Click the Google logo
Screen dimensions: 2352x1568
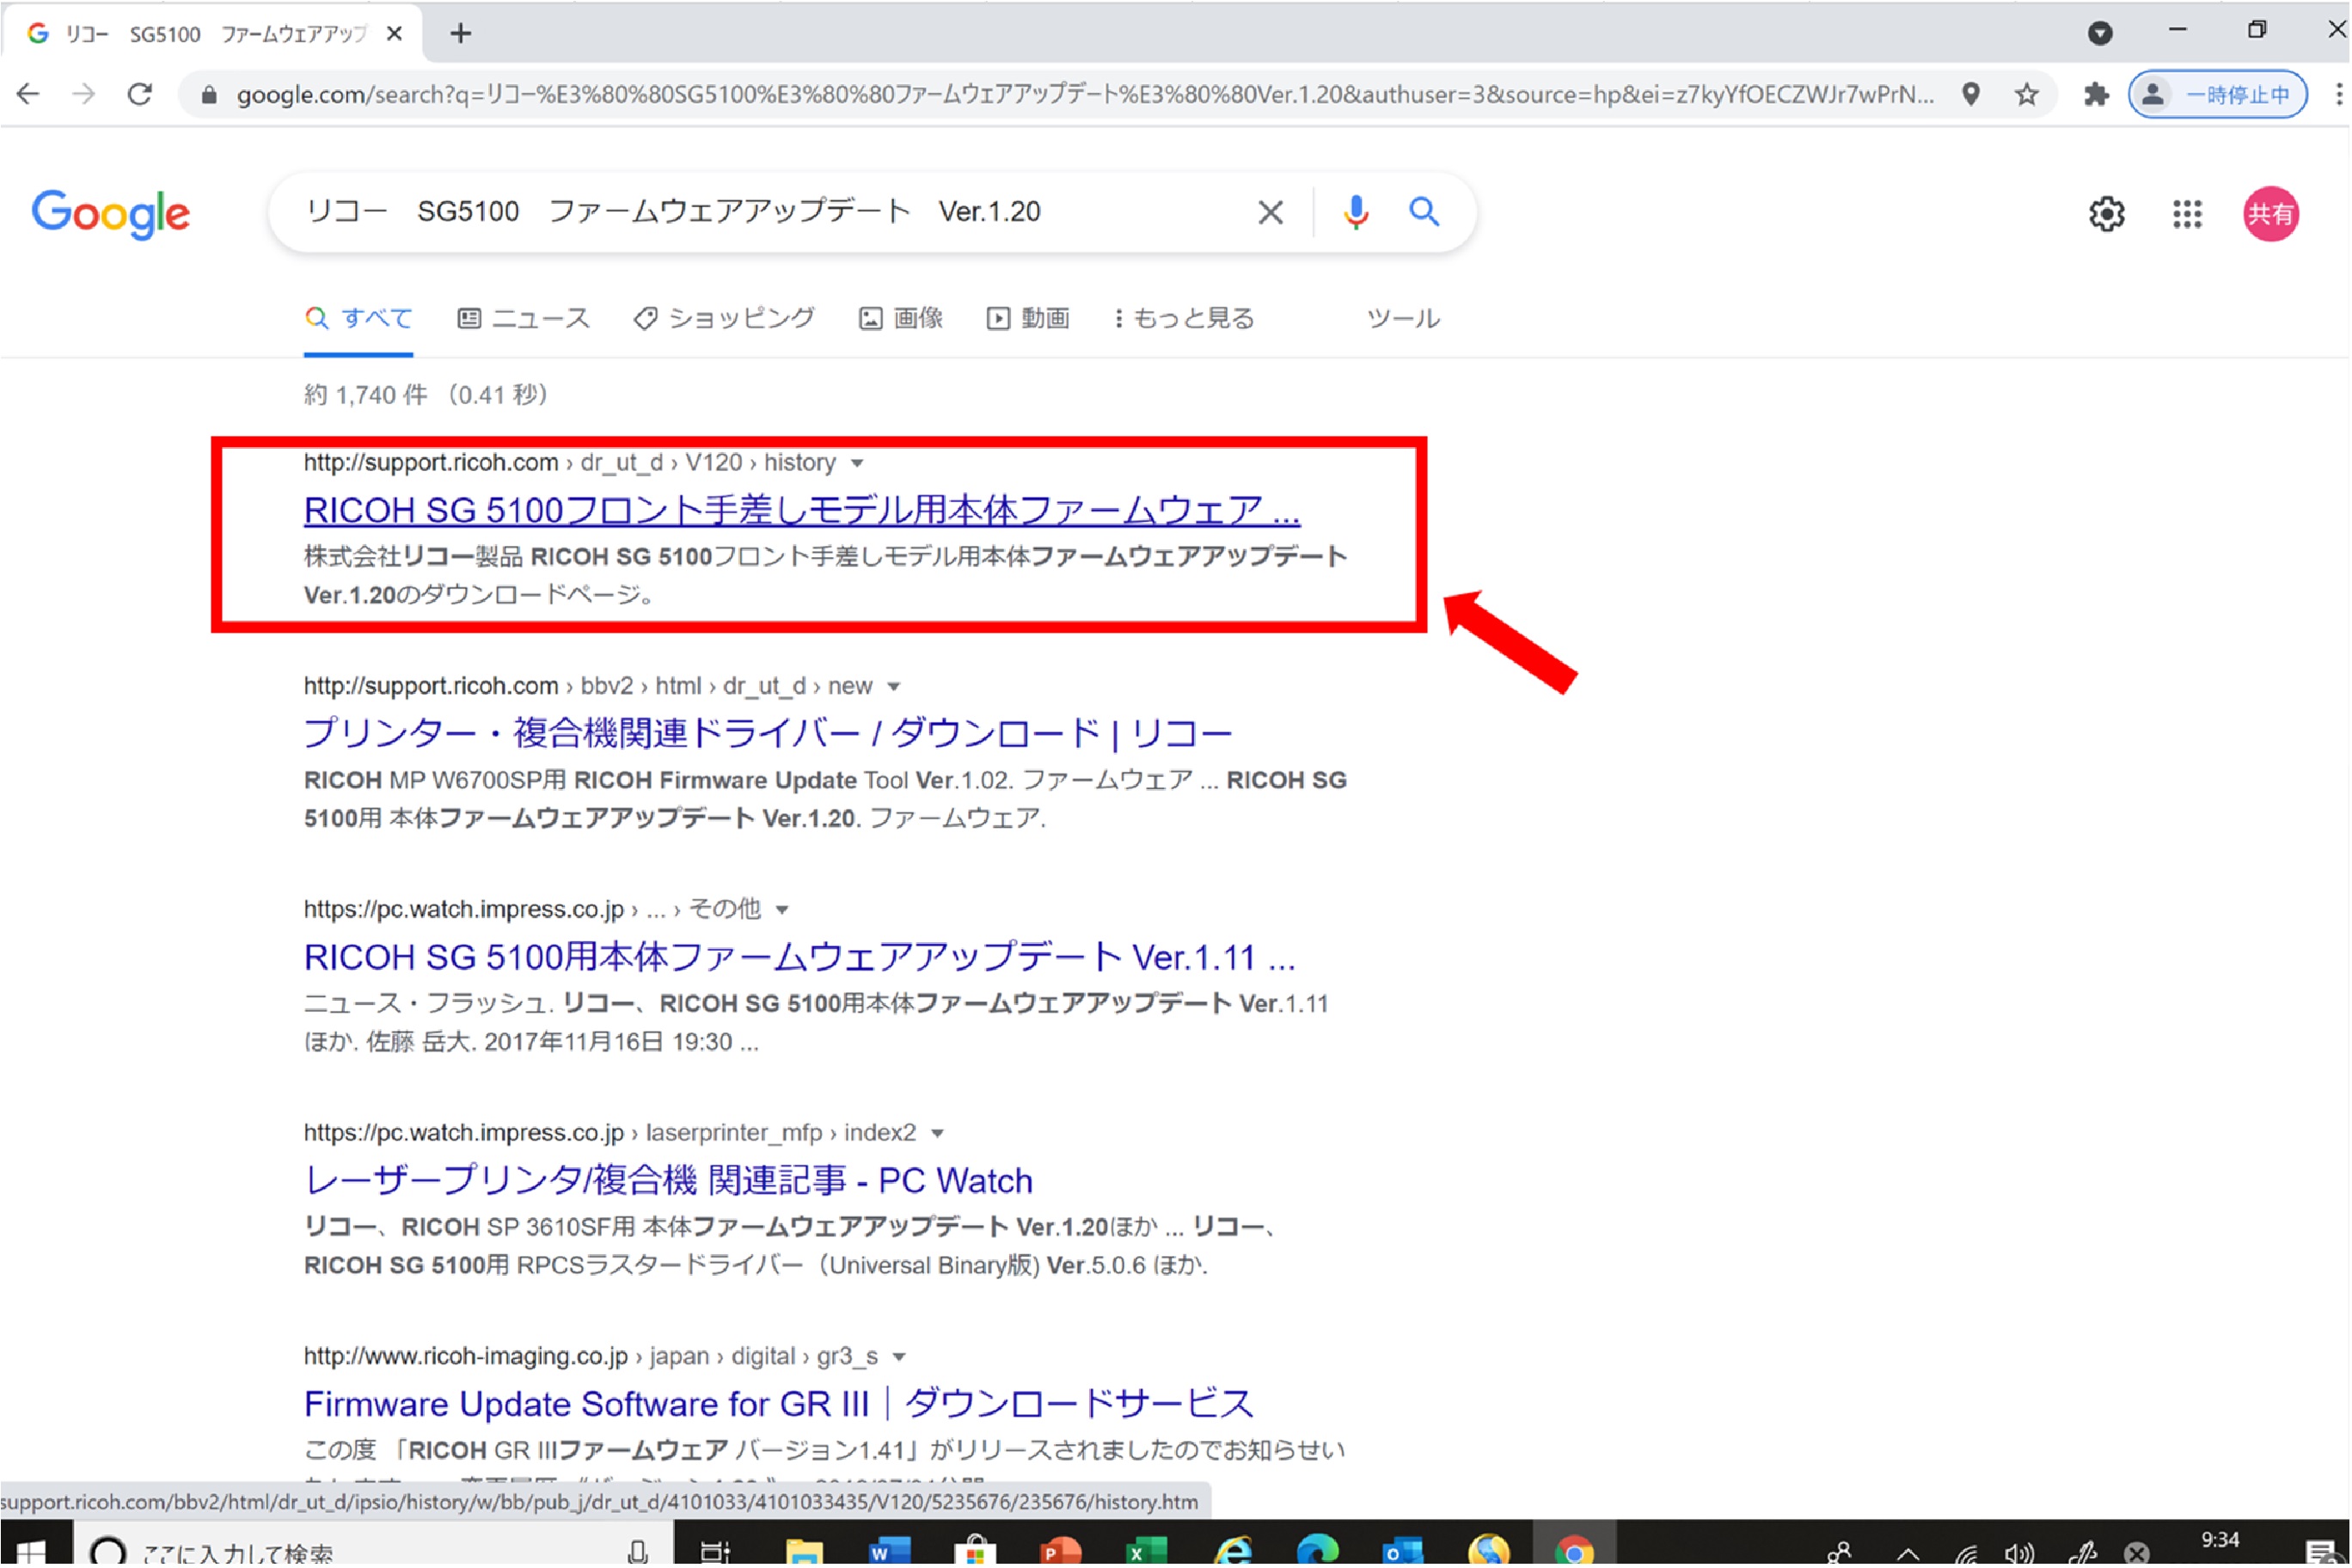coord(110,214)
